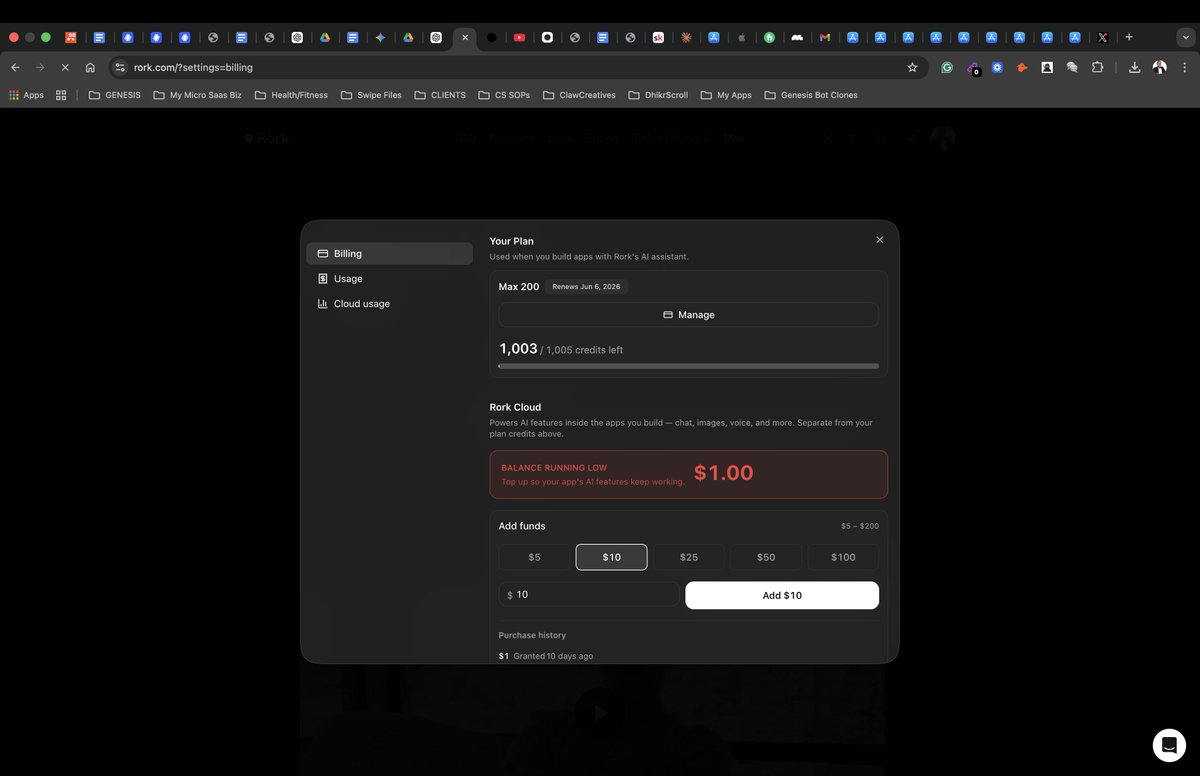
Task: Play the dimmed background video
Action: [600, 713]
